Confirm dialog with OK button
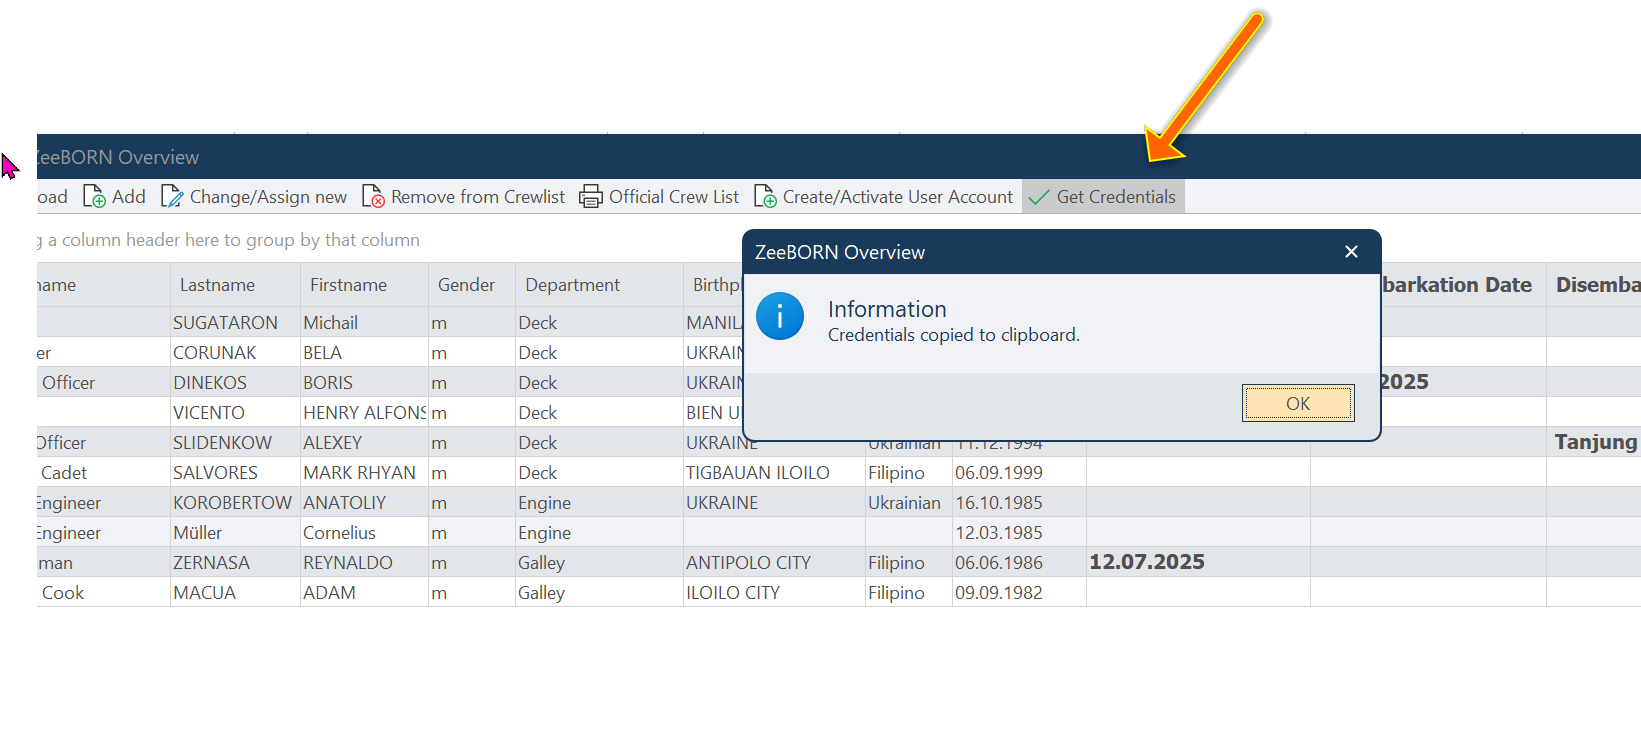 [1298, 403]
